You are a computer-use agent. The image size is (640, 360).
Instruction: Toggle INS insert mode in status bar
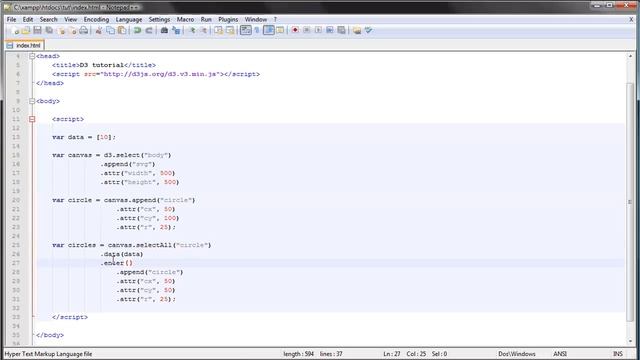[x=618, y=354]
